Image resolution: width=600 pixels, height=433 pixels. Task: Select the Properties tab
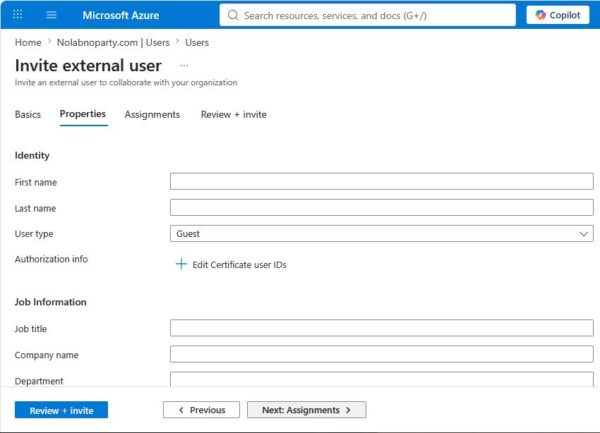[x=83, y=114]
